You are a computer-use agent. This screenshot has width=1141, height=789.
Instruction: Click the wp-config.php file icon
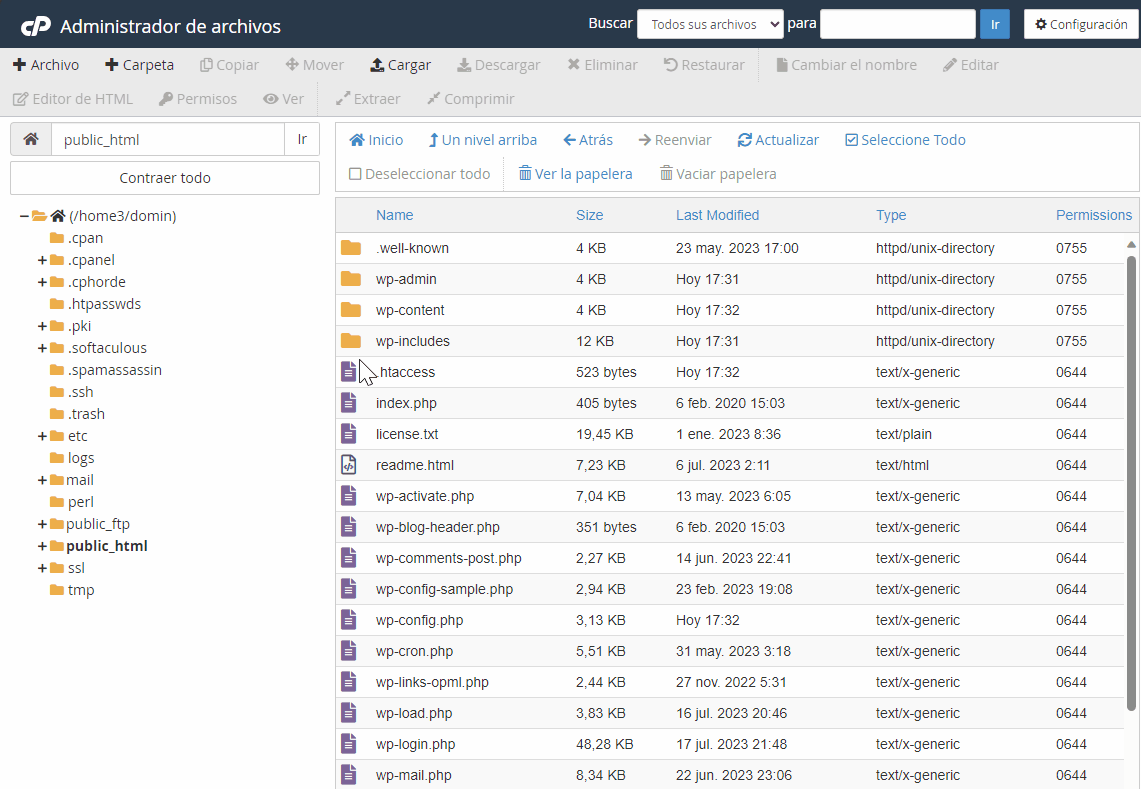point(349,619)
